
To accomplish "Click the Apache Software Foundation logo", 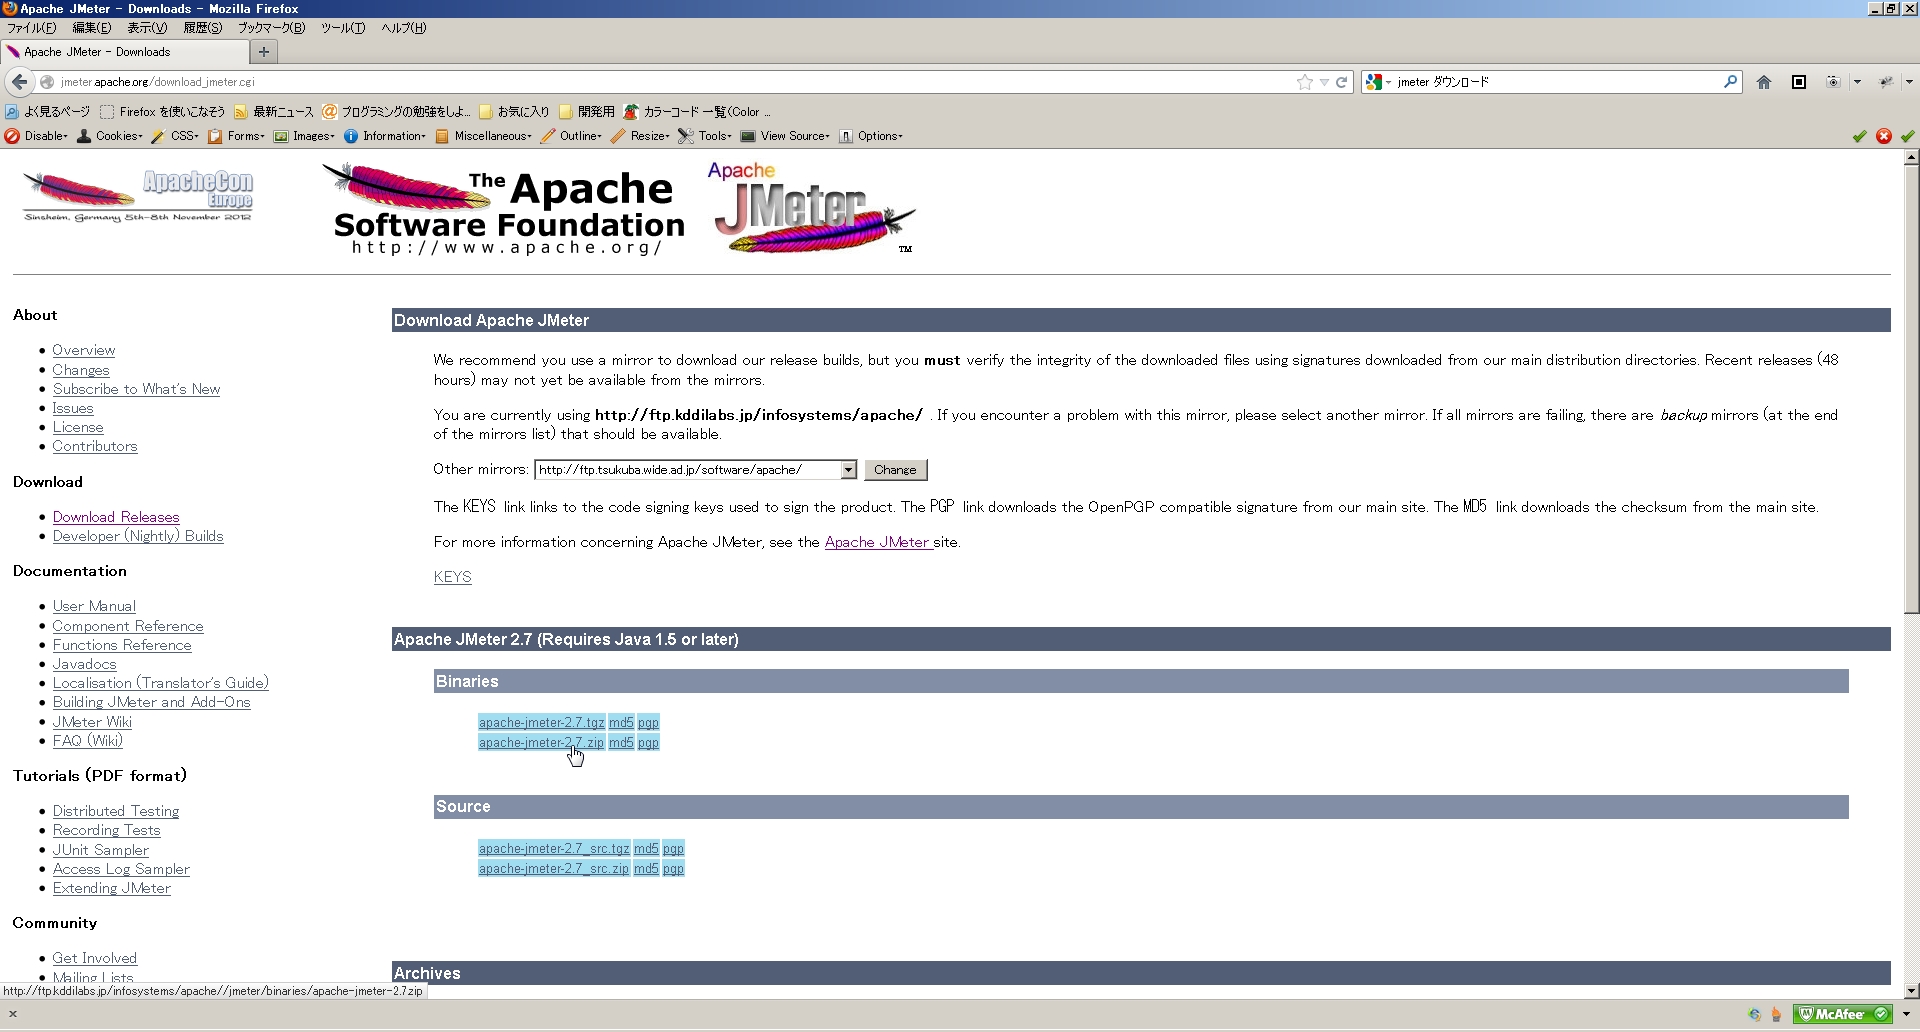I will (503, 210).
